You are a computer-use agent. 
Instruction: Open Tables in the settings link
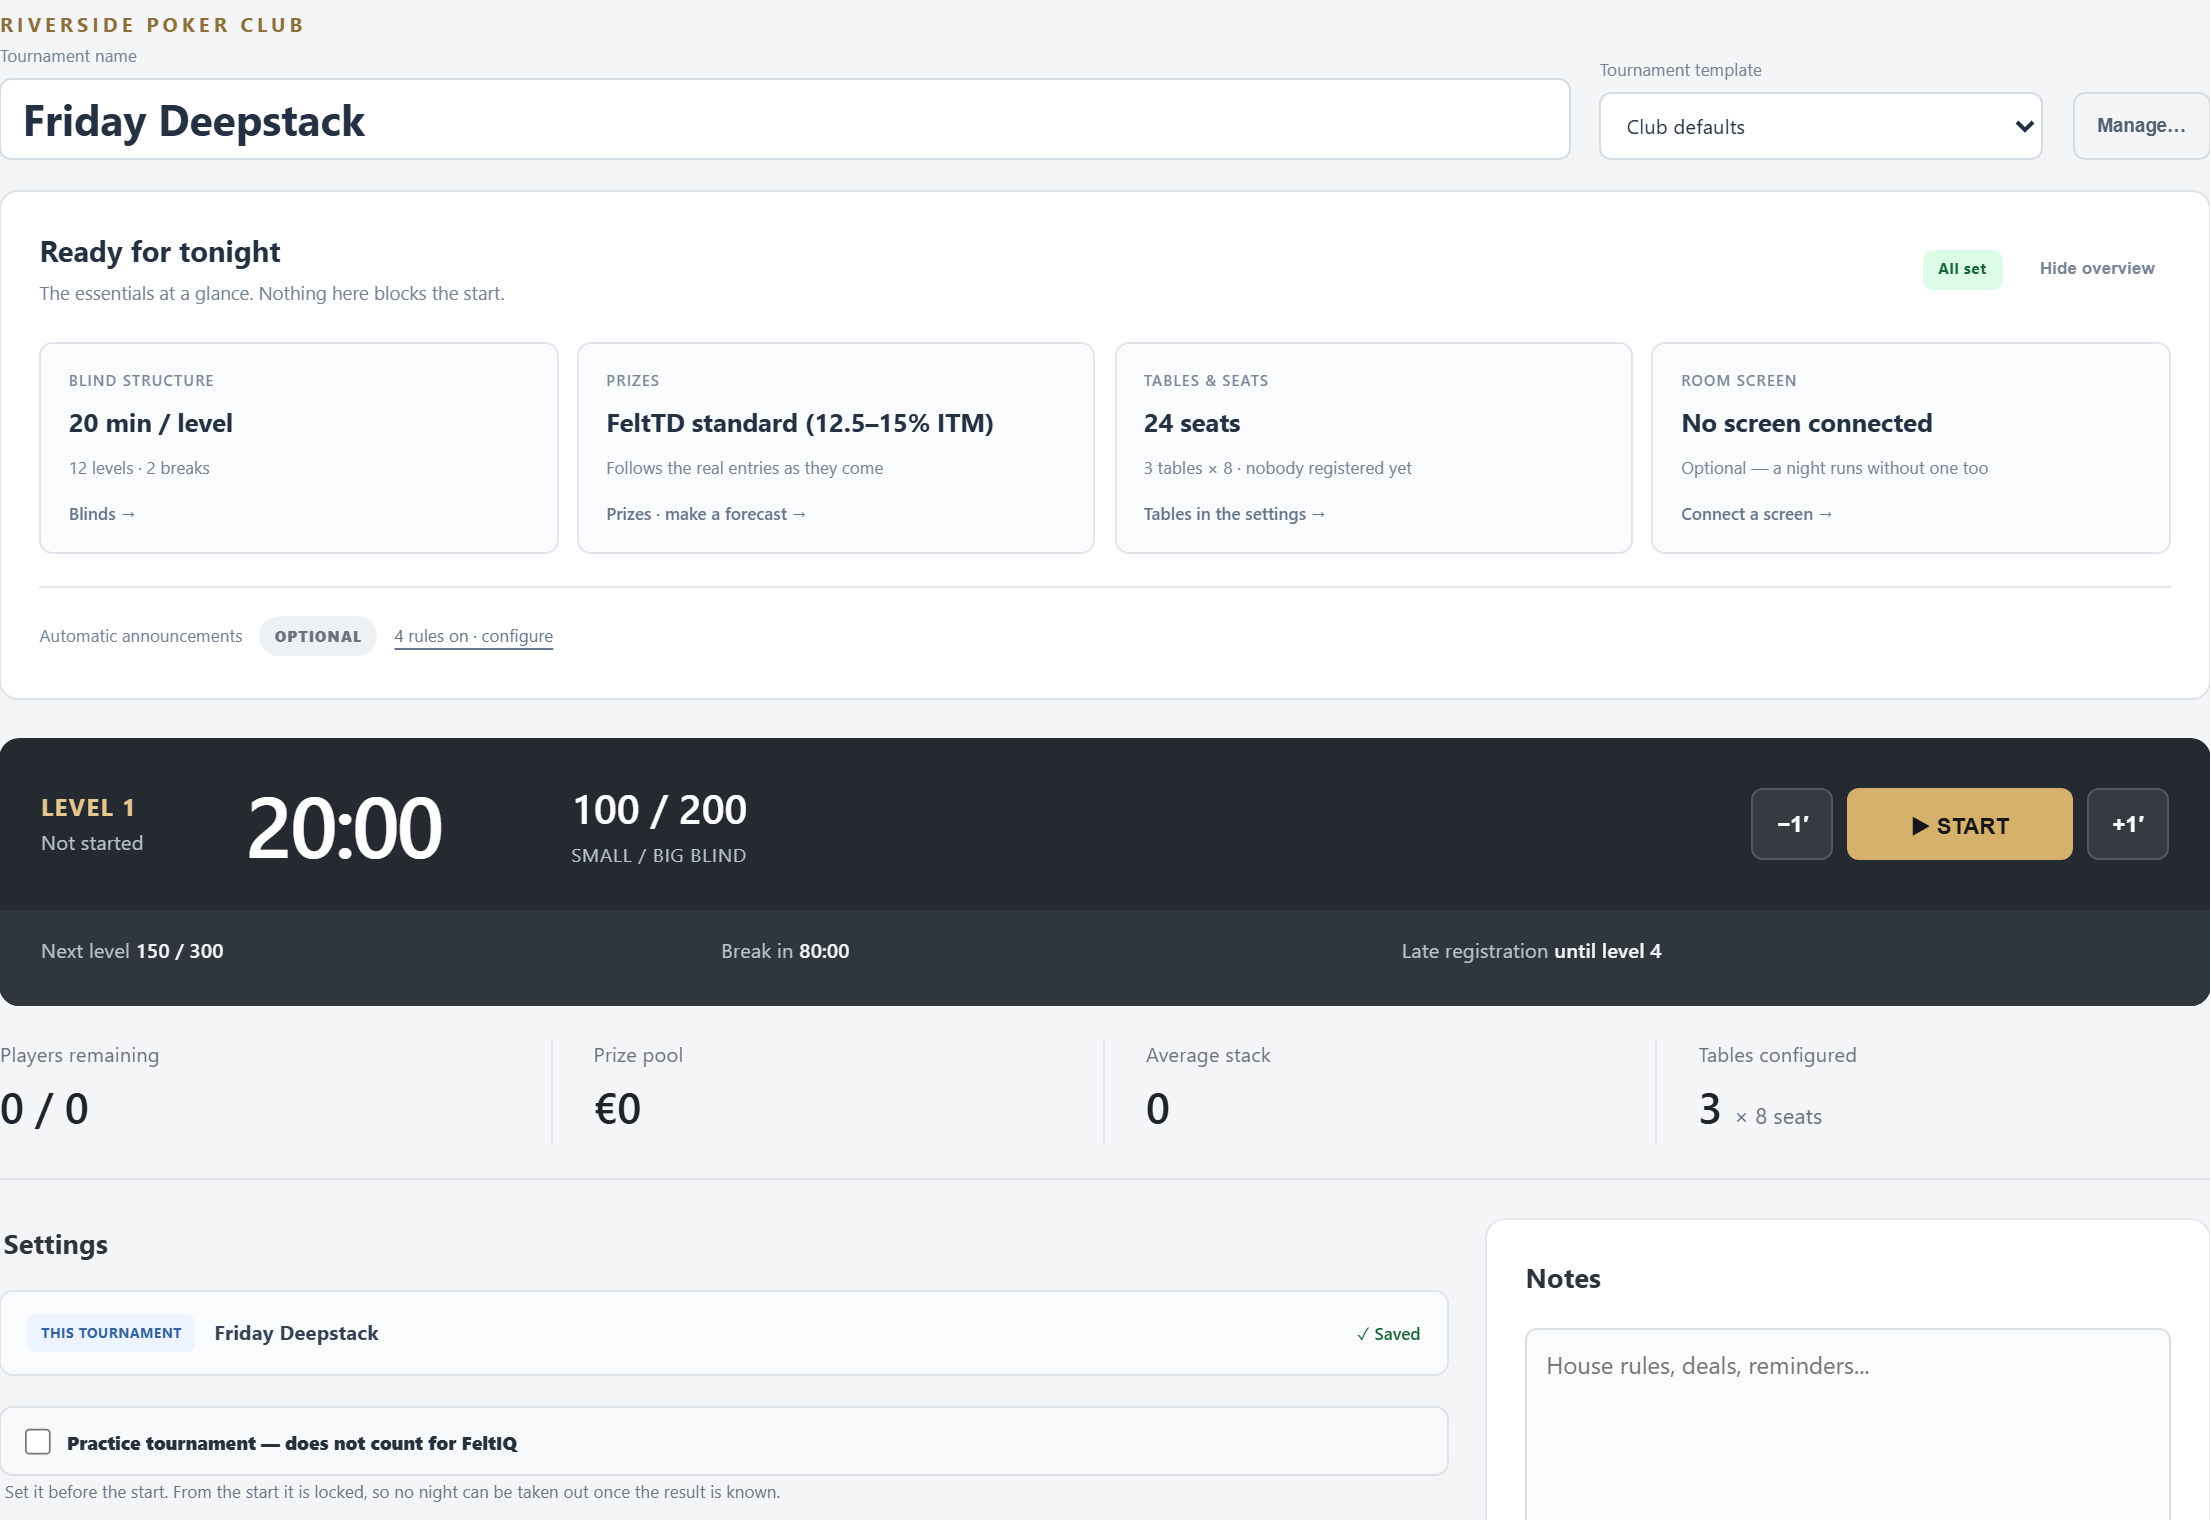[1234, 514]
